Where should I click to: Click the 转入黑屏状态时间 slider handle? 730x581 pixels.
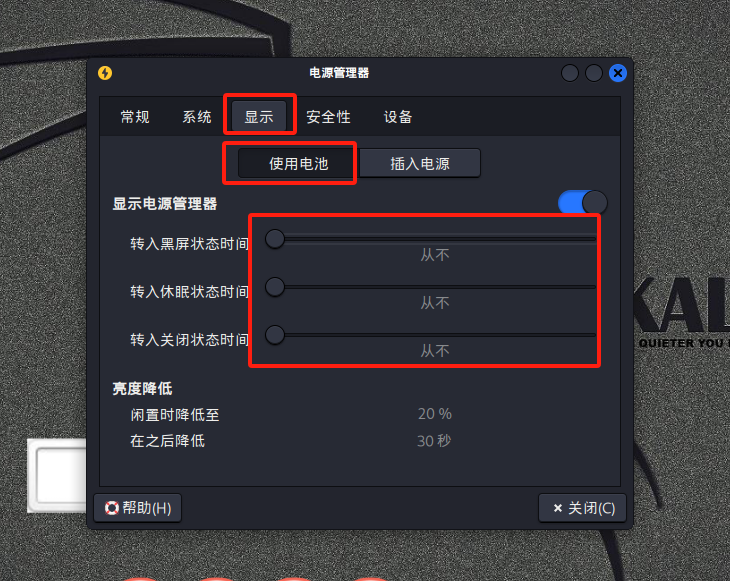click(275, 239)
